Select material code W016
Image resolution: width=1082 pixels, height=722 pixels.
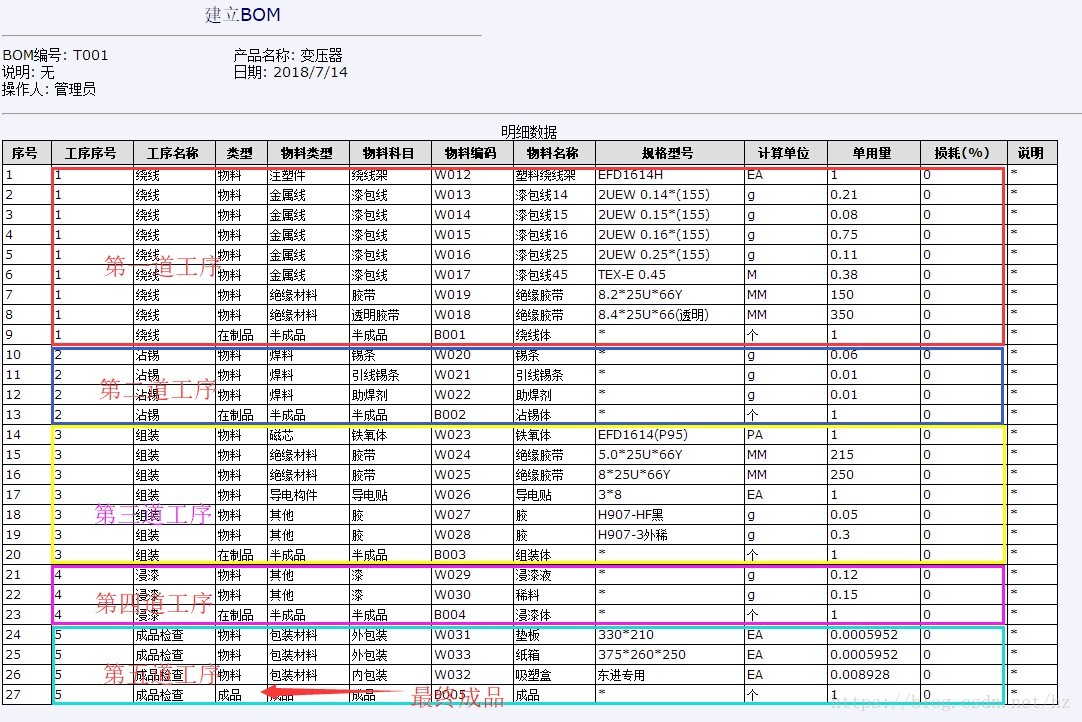[453, 255]
